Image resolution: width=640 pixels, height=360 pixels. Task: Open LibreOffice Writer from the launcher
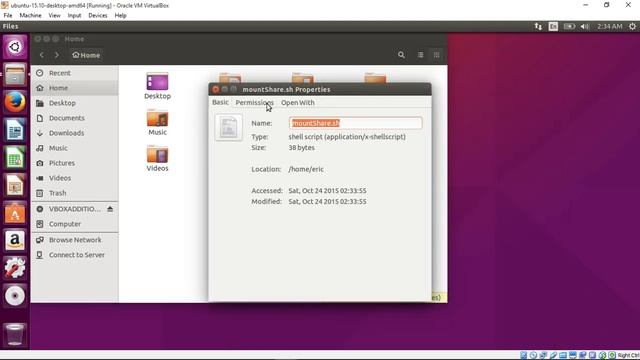[x=15, y=131]
